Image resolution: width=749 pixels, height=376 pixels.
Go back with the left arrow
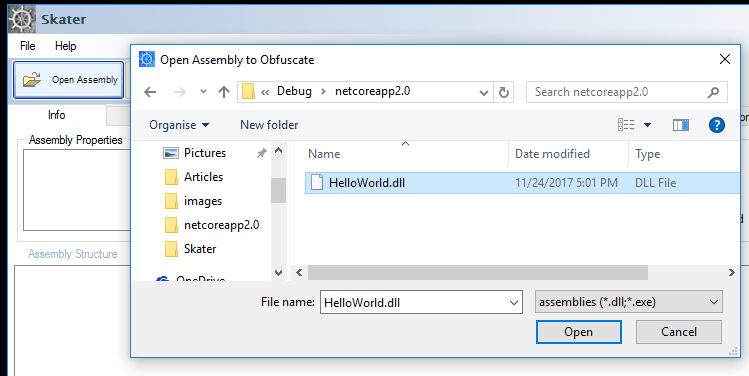[150, 92]
